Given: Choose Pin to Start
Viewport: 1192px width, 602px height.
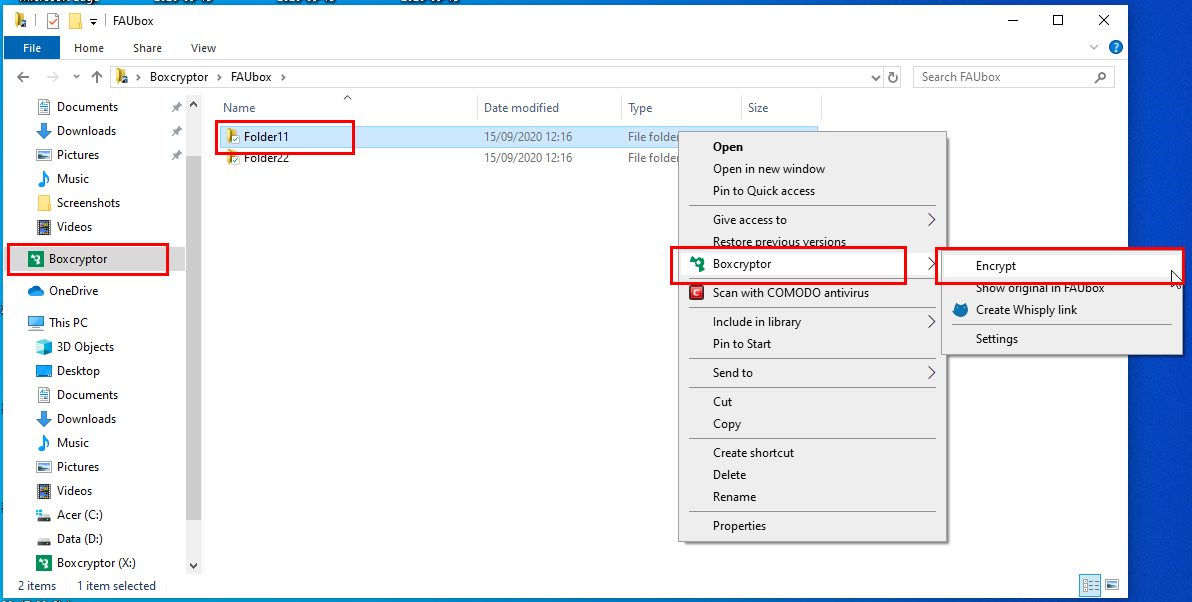Looking at the screenshot, I should (x=742, y=344).
